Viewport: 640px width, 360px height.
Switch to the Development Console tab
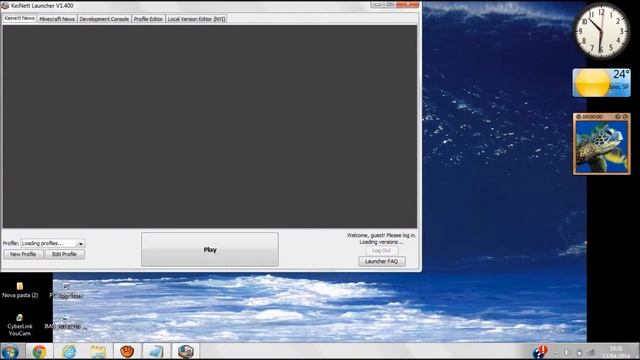coord(104,19)
